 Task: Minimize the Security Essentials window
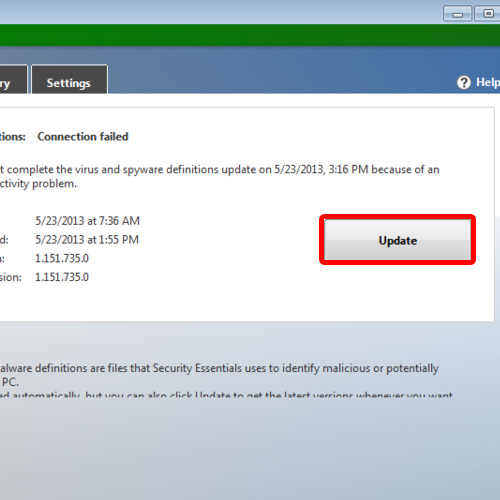point(457,14)
